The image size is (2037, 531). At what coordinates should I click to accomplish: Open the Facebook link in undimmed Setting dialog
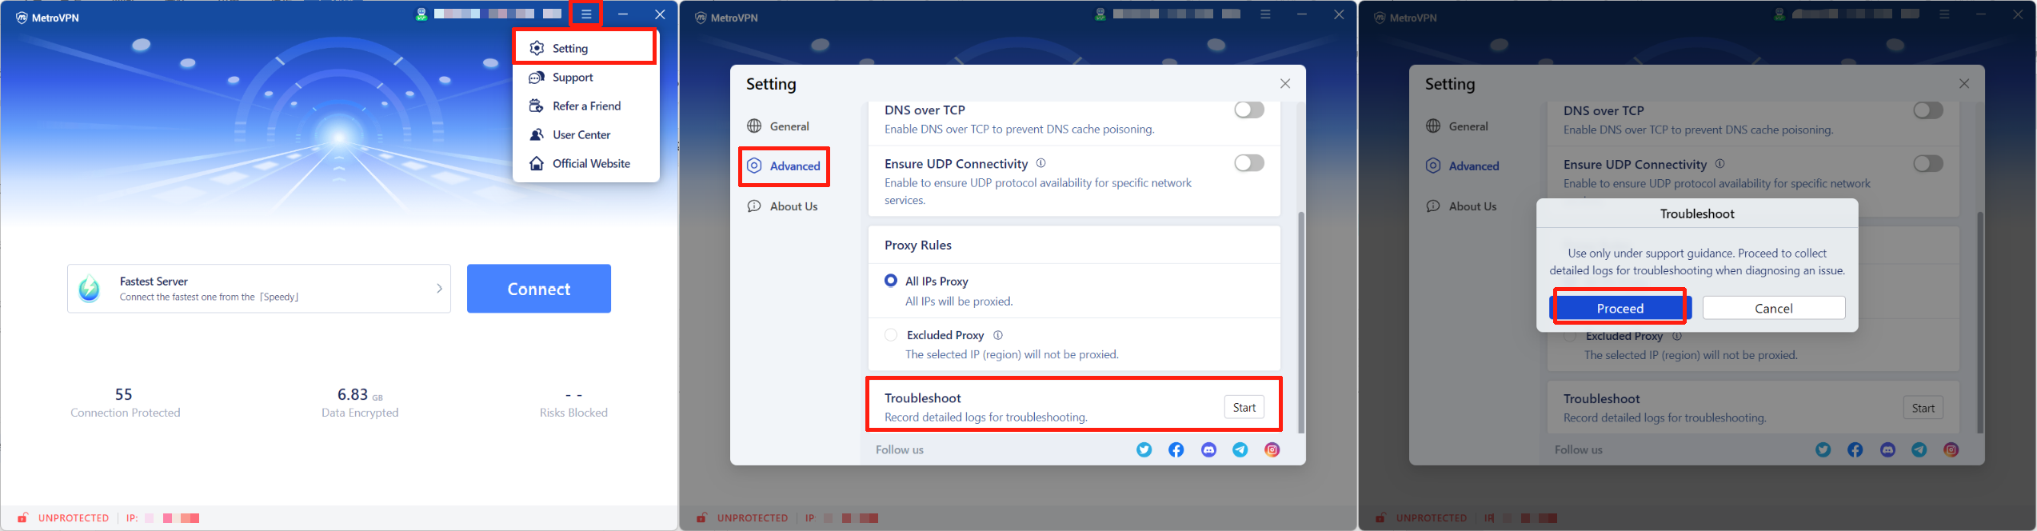[x=1176, y=450]
